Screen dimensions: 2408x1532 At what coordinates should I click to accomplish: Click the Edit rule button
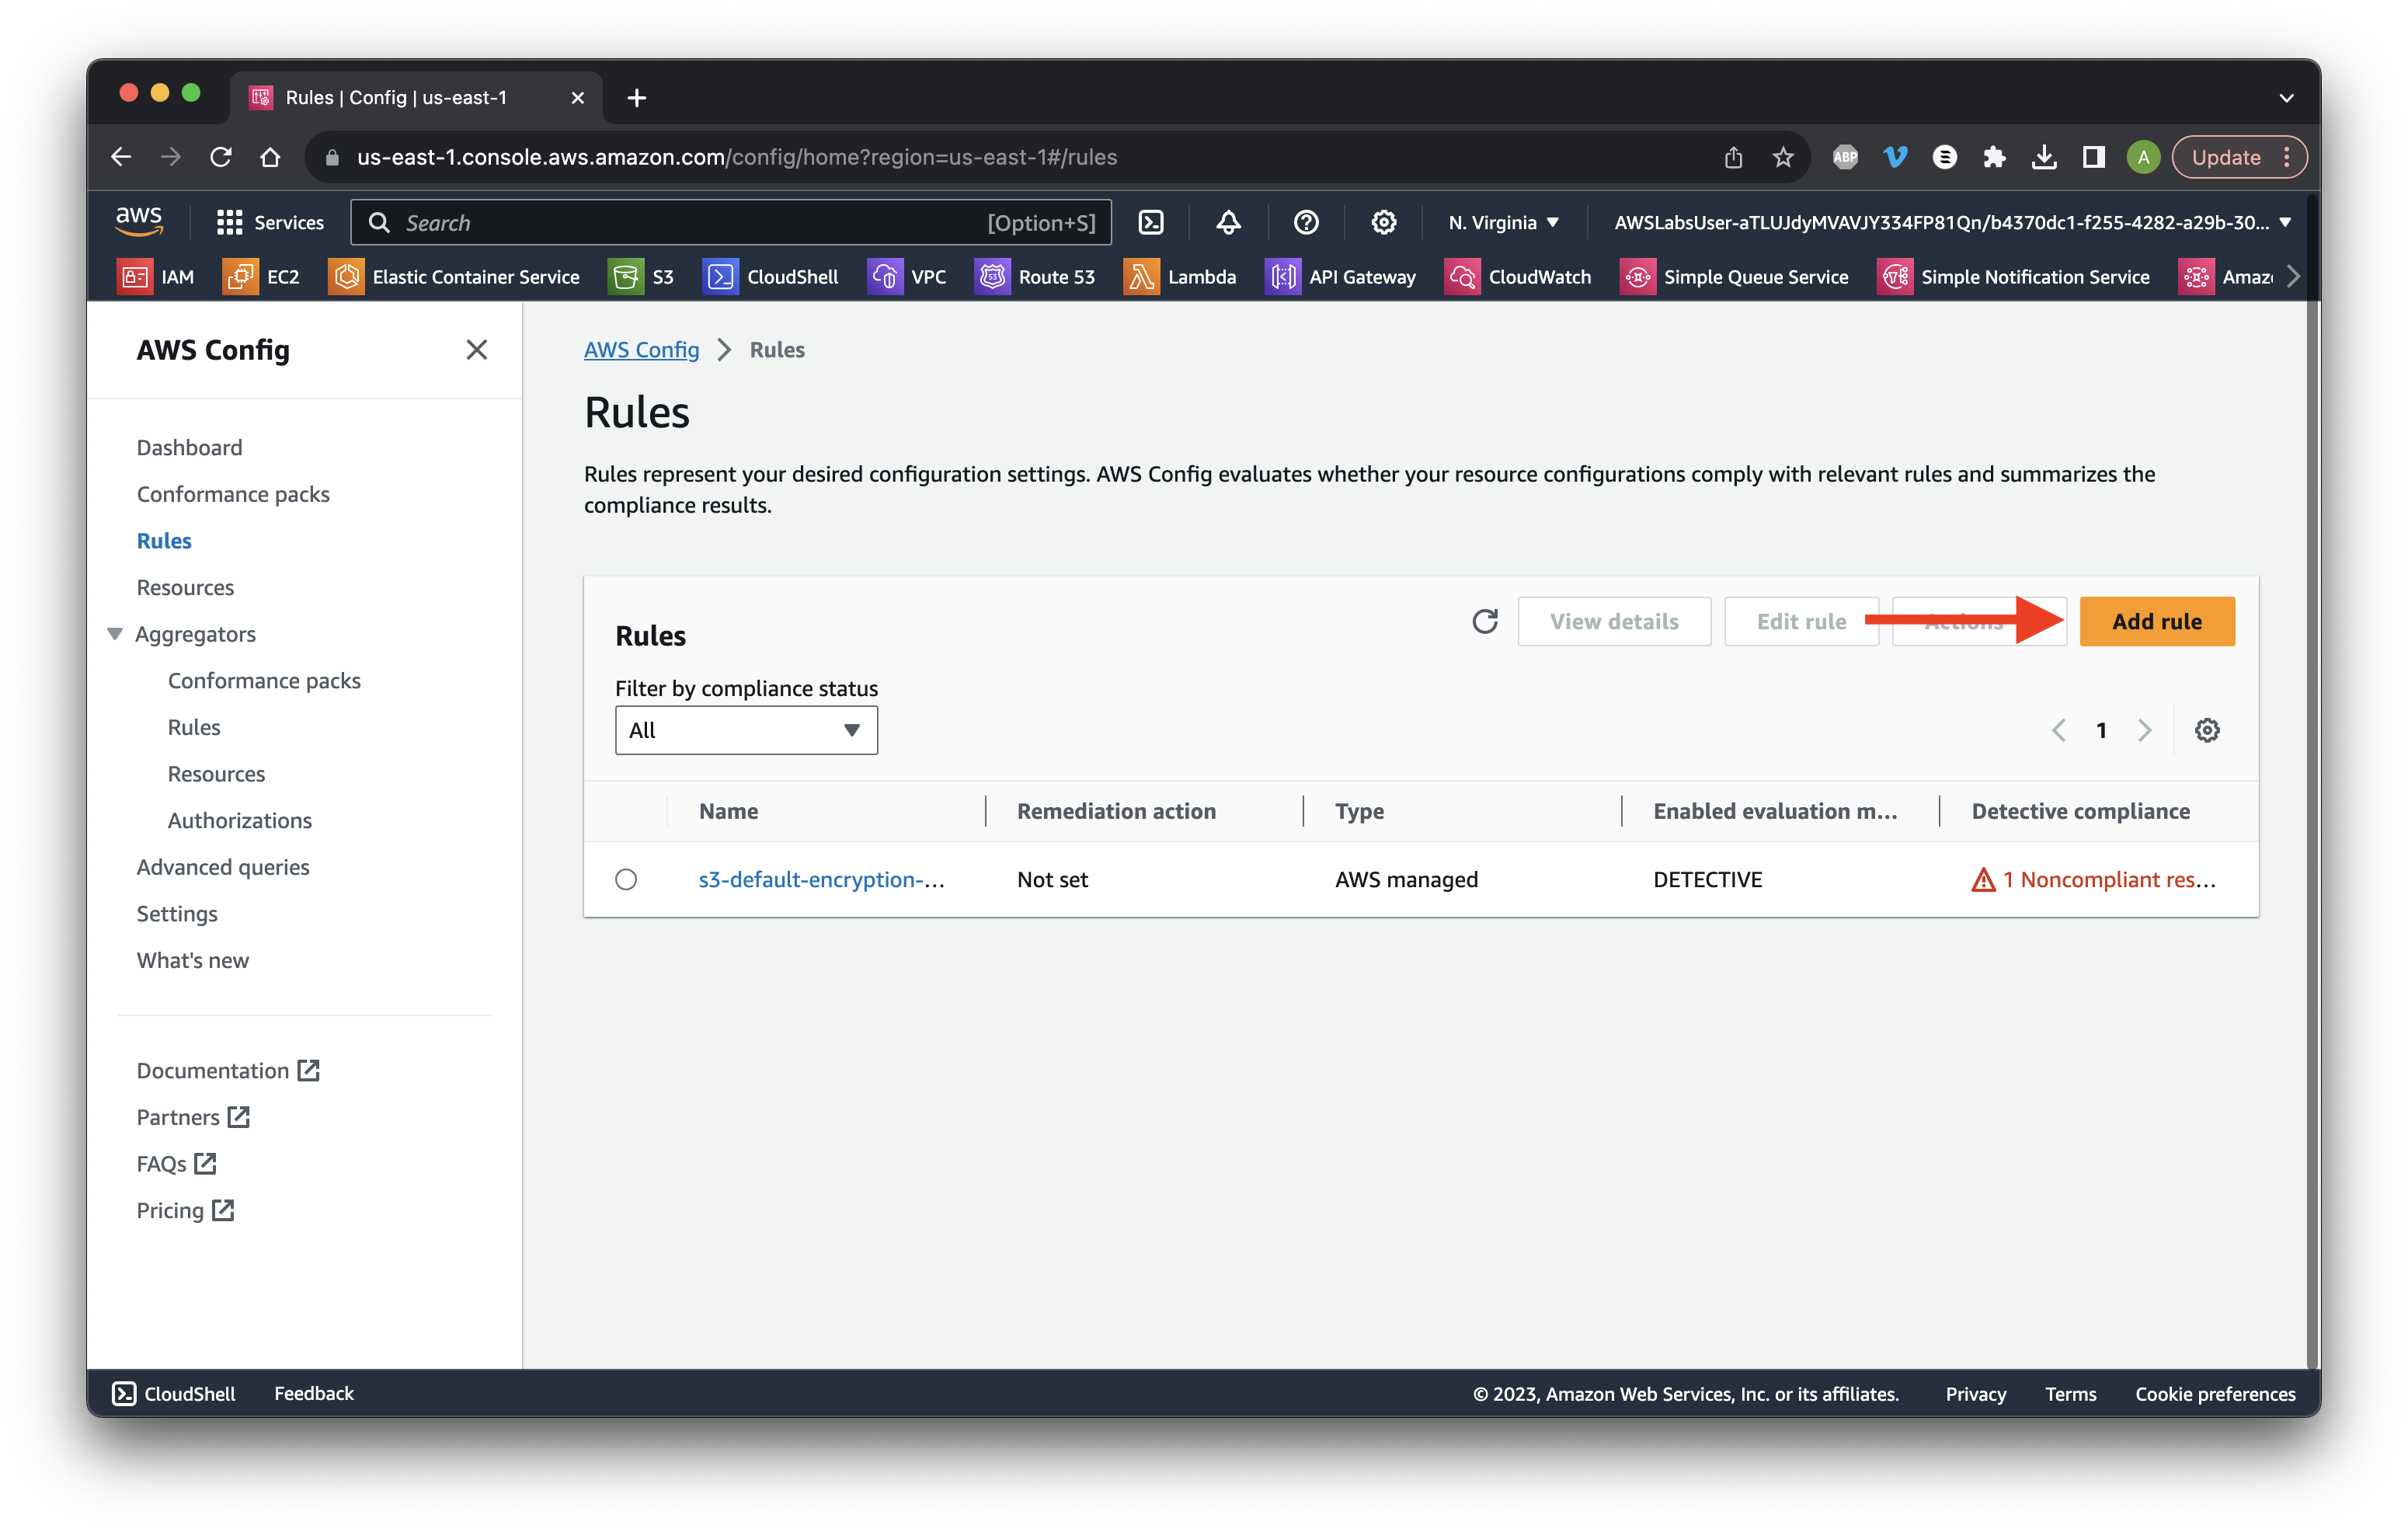pos(1800,621)
